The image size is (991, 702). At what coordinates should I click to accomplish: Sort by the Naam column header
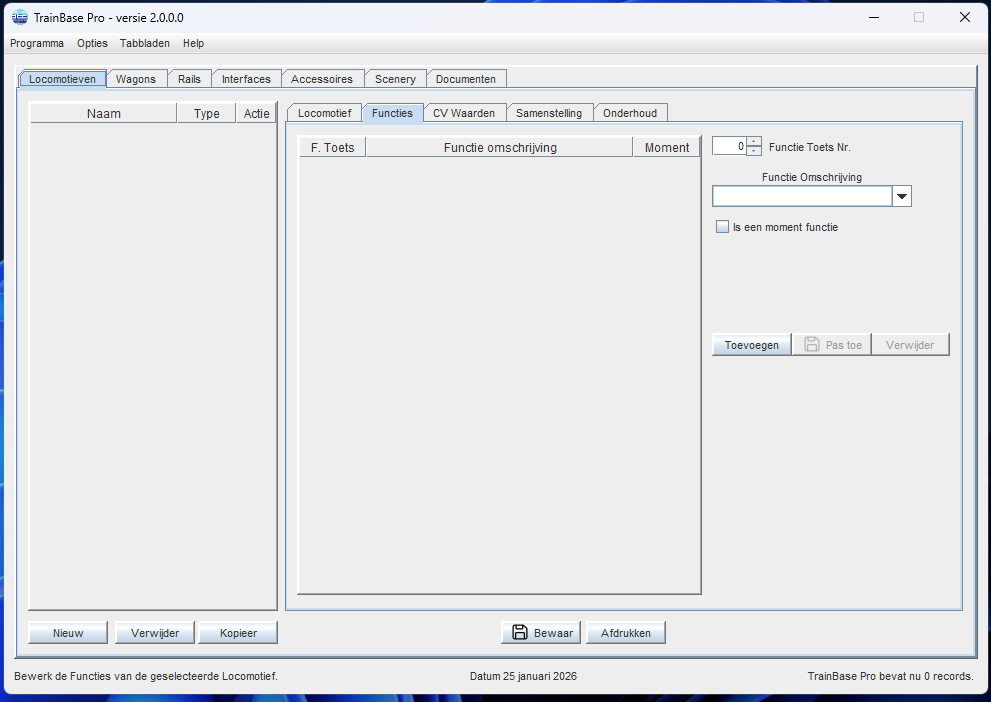[x=104, y=113]
